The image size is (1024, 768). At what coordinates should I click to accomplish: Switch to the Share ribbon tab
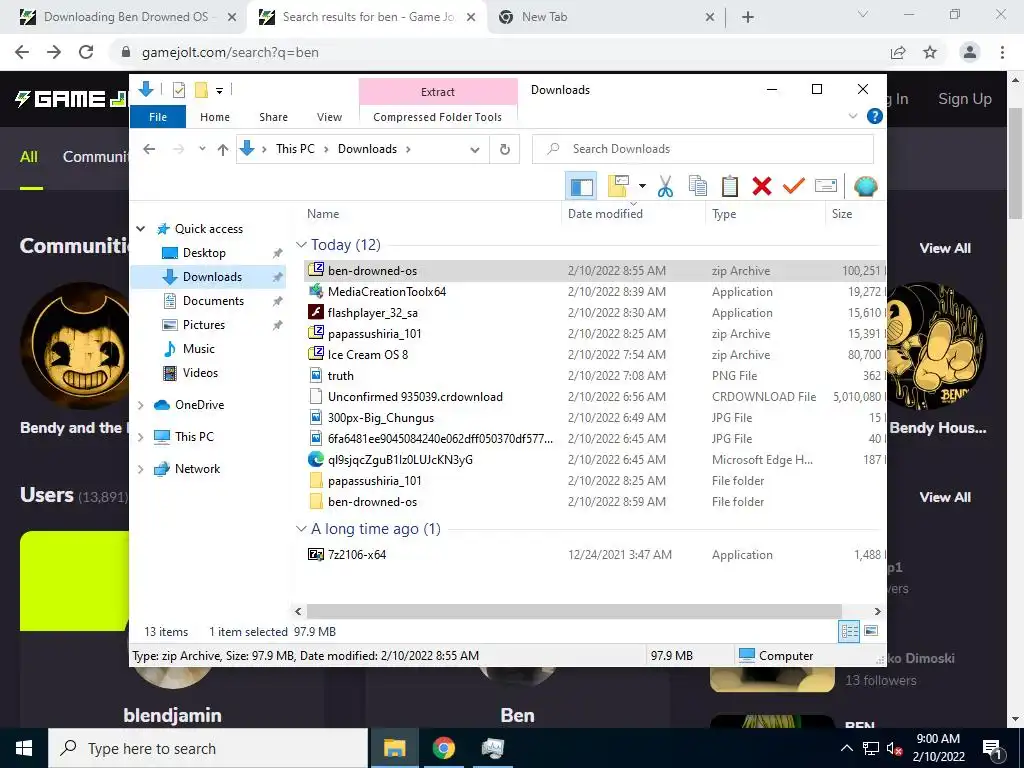click(x=273, y=117)
